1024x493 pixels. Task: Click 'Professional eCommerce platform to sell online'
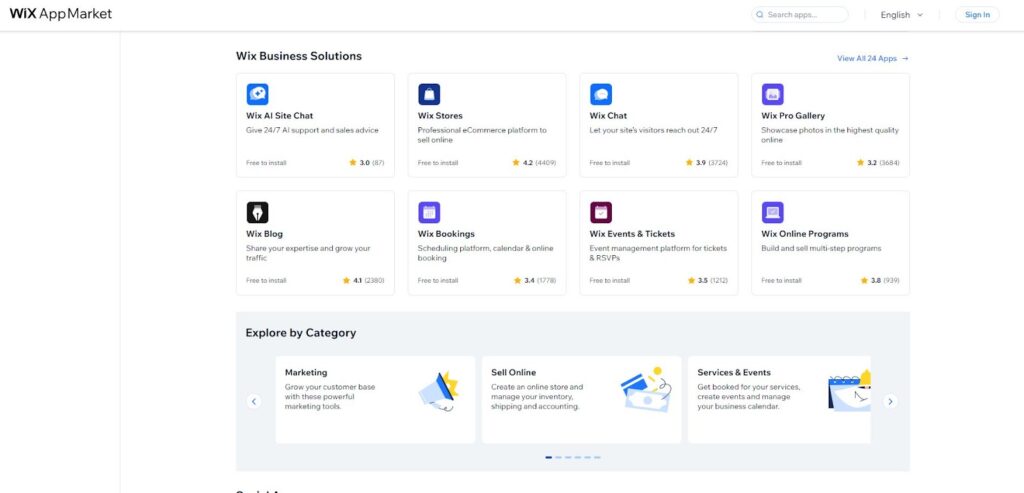482,135
